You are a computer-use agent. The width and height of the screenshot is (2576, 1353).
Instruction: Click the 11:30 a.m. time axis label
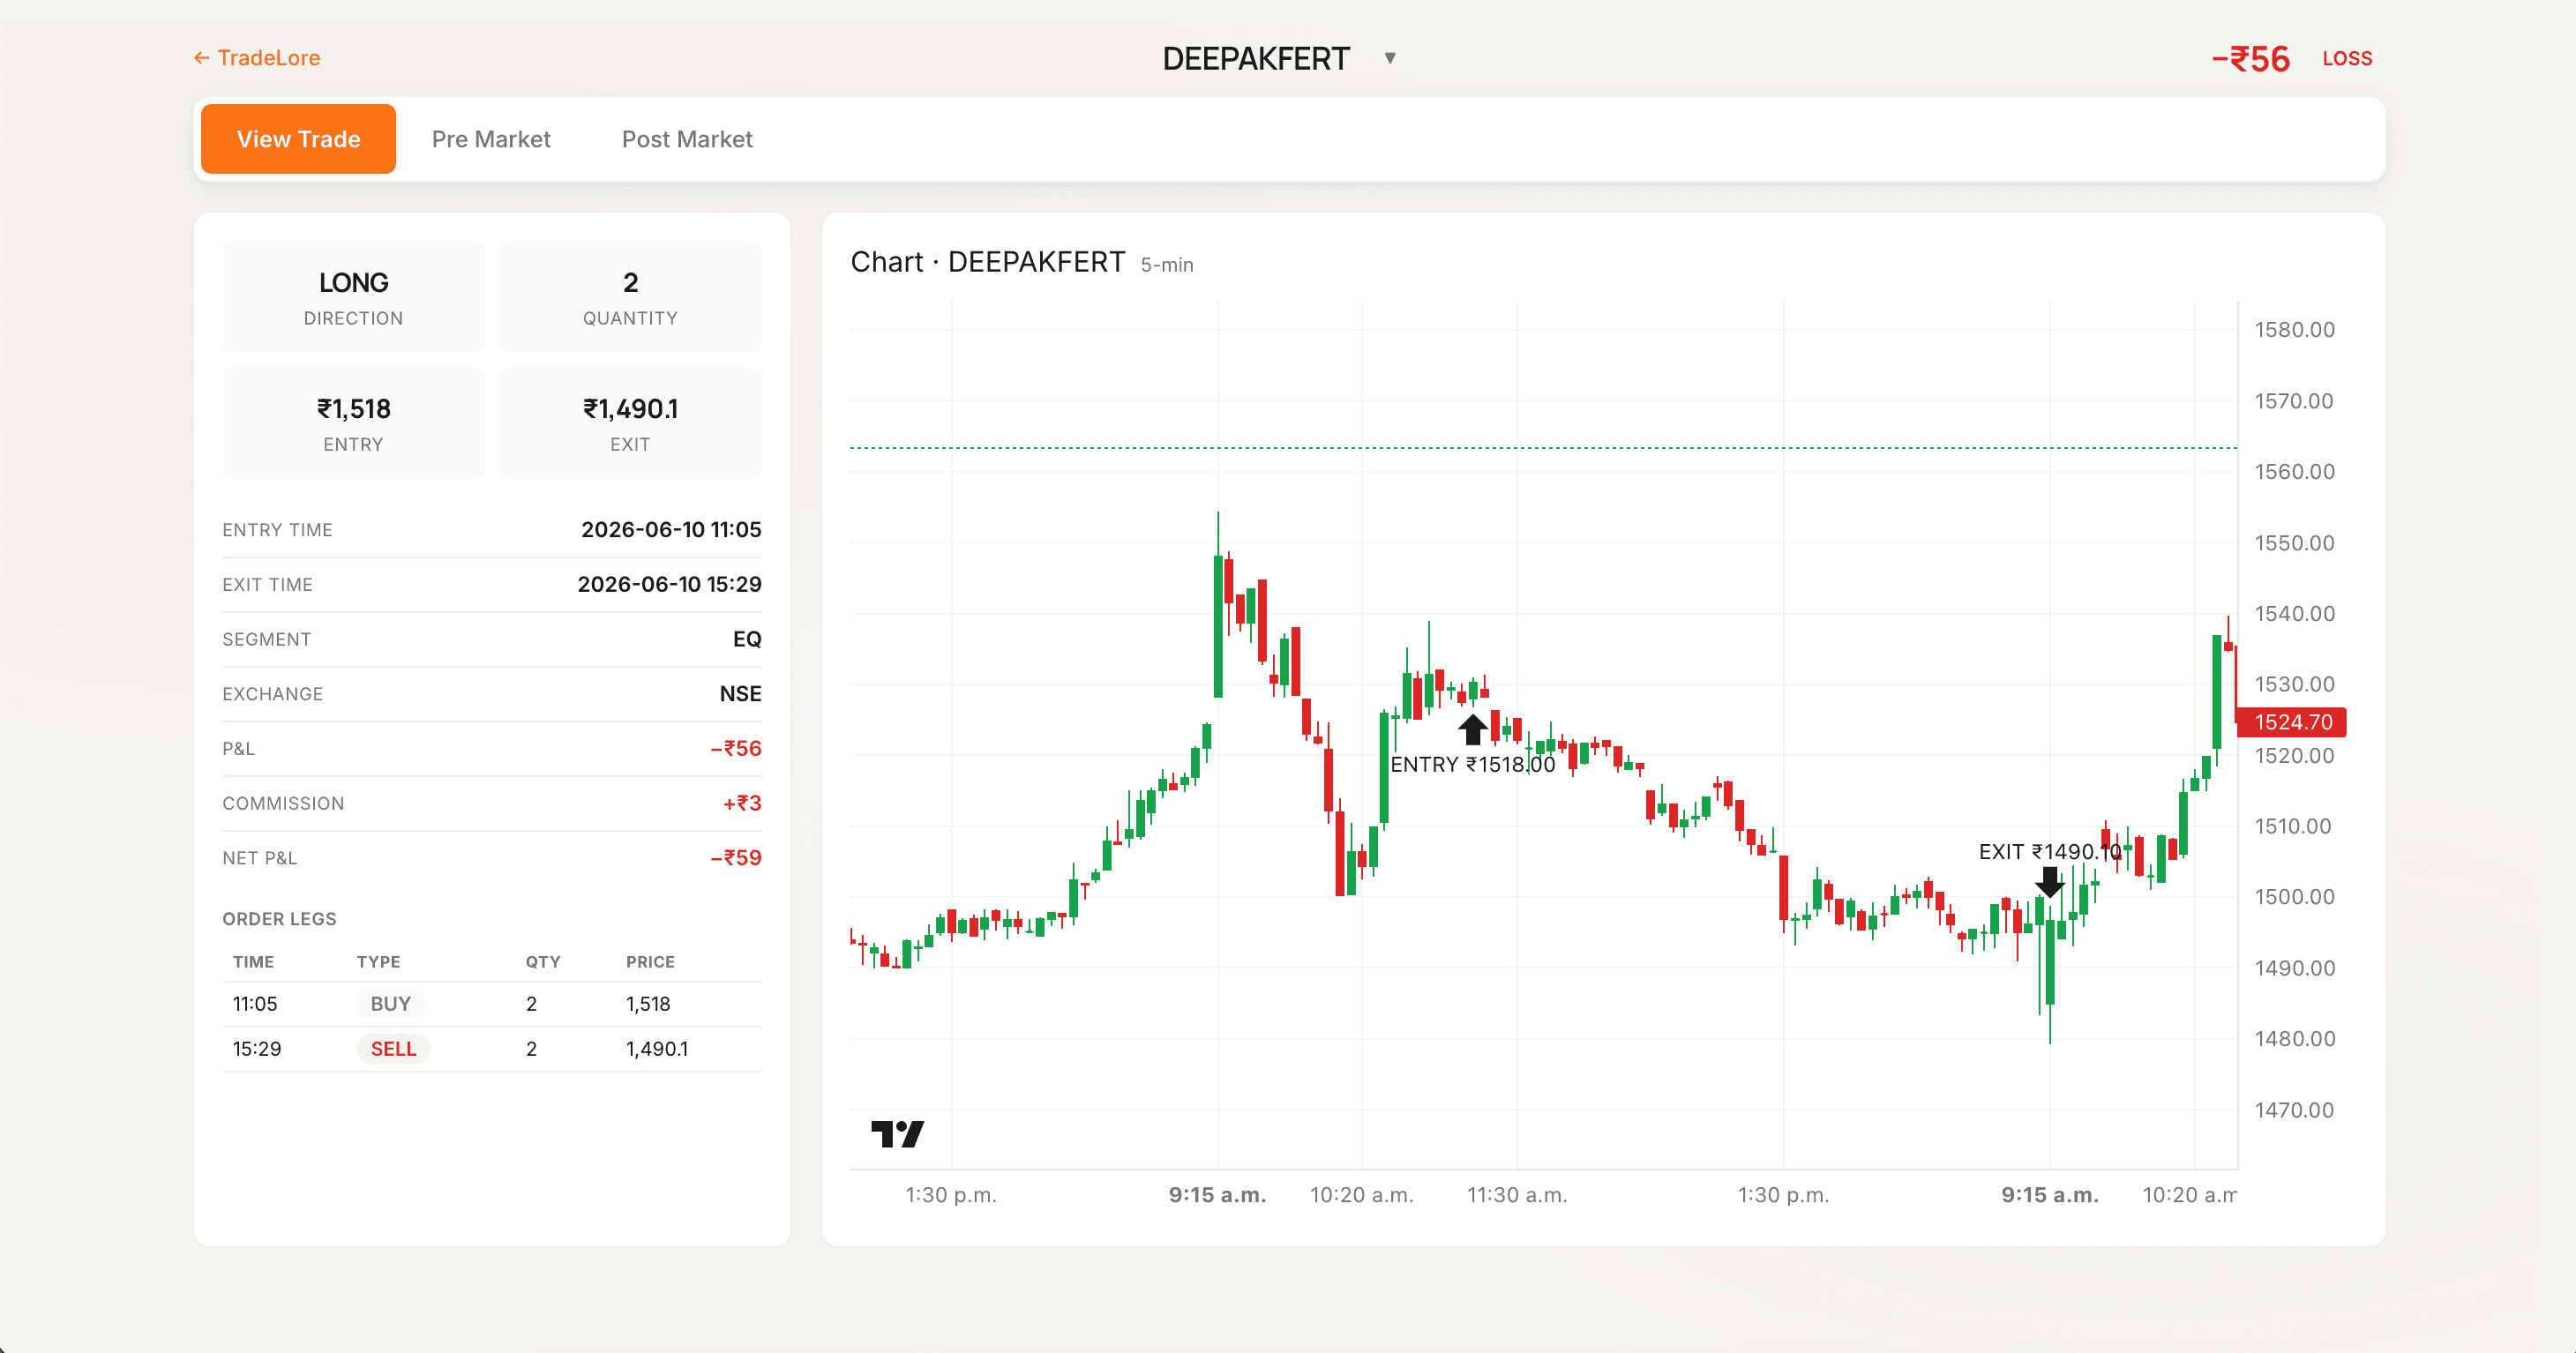[x=1517, y=1195]
